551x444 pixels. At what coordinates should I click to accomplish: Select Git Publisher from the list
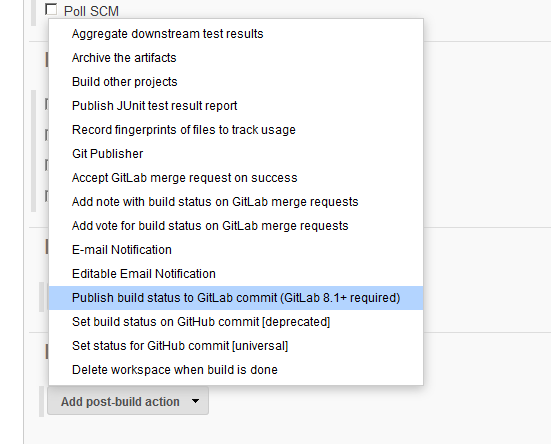point(236,154)
